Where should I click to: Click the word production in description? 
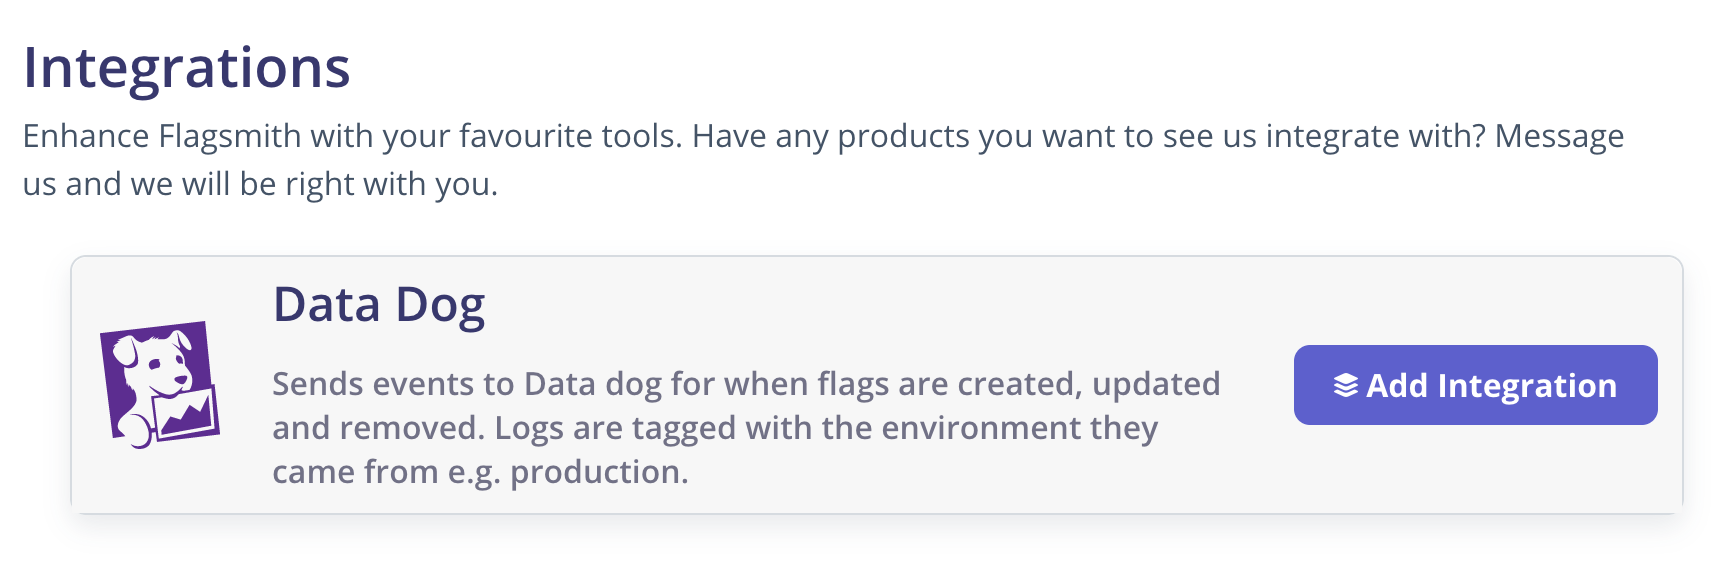point(598,472)
